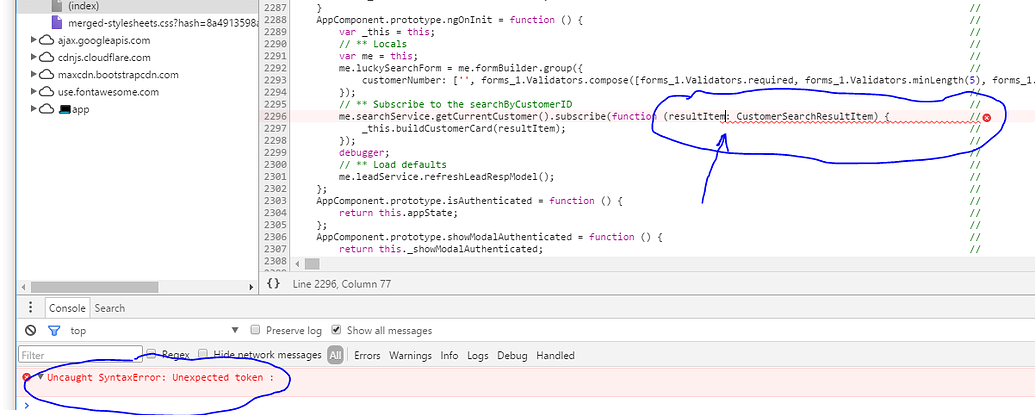Screen dimensions: 1035x415
Task: Click the console Filter text field
Action: (80, 355)
